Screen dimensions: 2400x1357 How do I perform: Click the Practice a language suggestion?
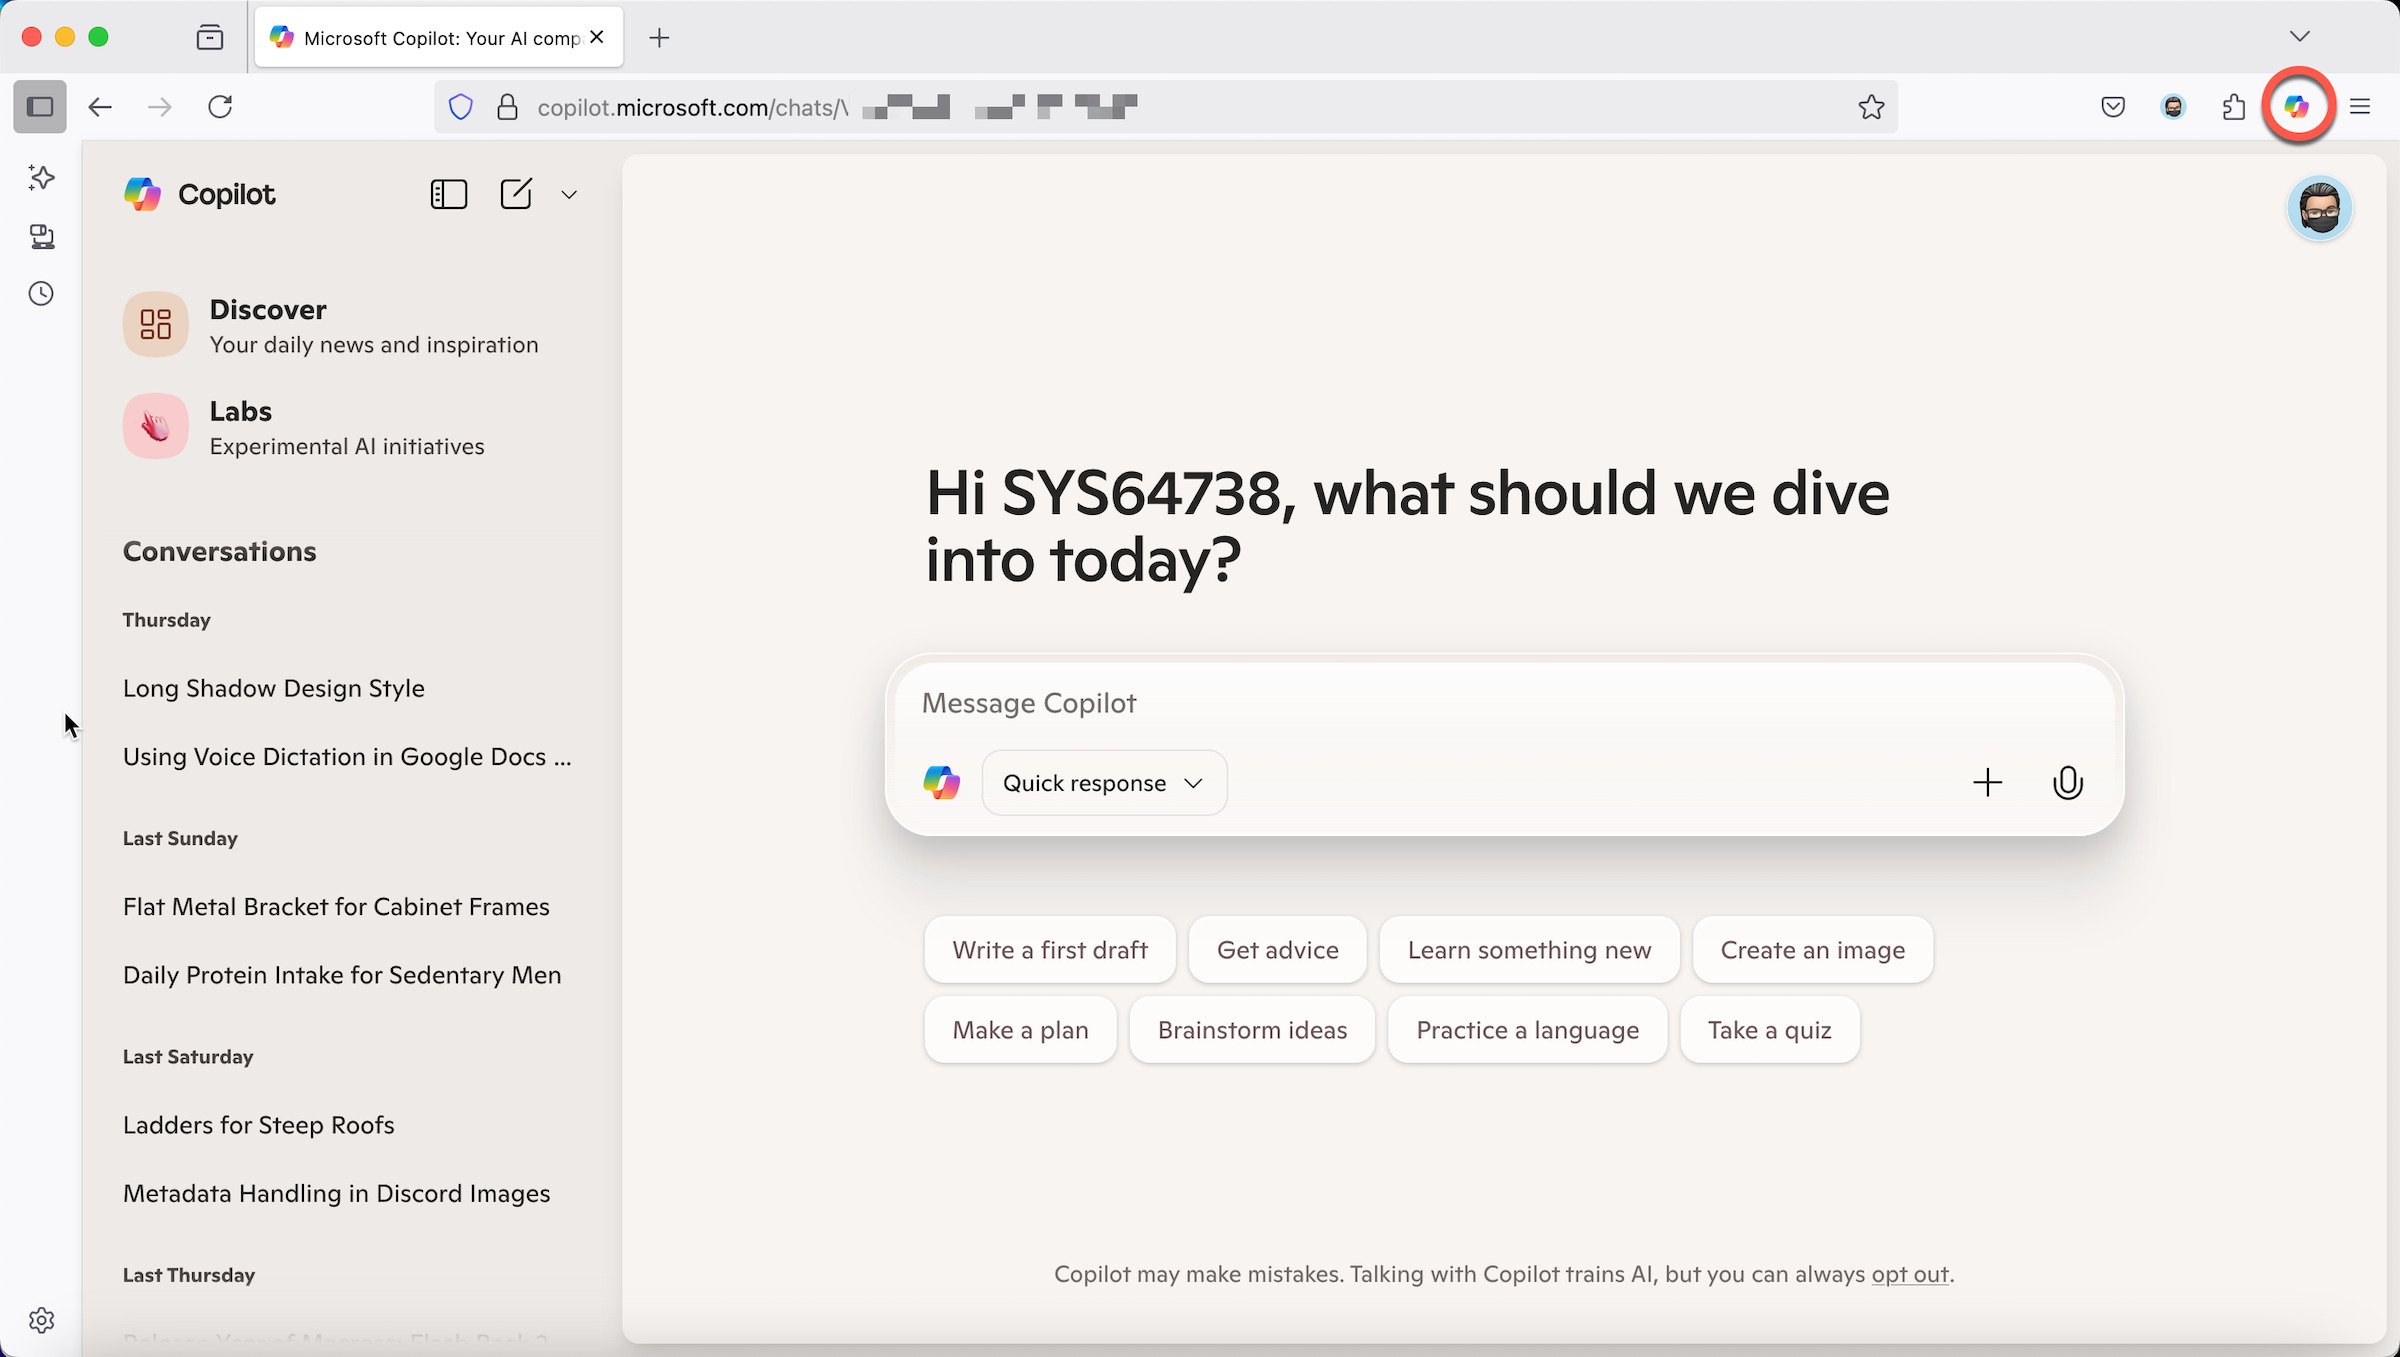pyautogui.click(x=1527, y=1030)
